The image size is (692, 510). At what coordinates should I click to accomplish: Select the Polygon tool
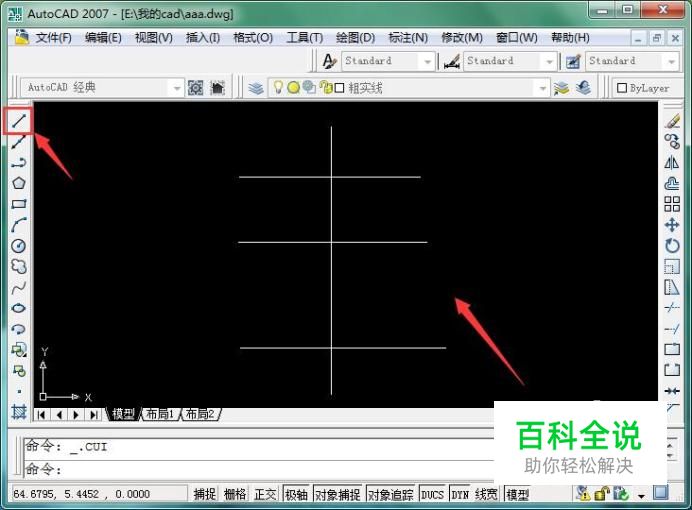click(x=19, y=183)
